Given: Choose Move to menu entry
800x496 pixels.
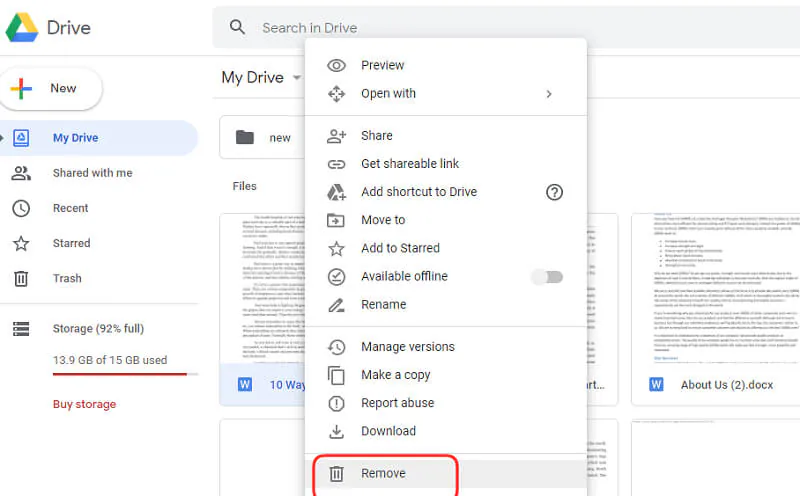Looking at the screenshot, I should (x=446, y=220).
